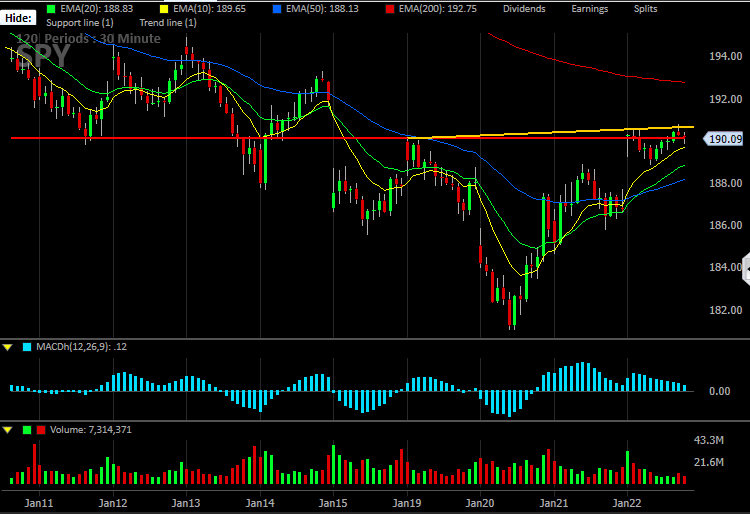Toggle the yellow EMA(10) color swatch
This screenshot has width=750, height=514.
pos(164,9)
